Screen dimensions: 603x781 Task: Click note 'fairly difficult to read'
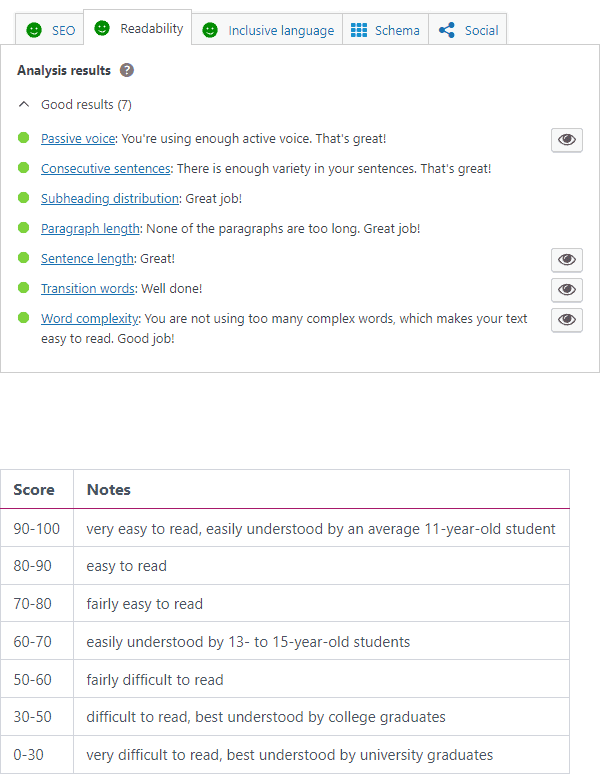(155, 680)
